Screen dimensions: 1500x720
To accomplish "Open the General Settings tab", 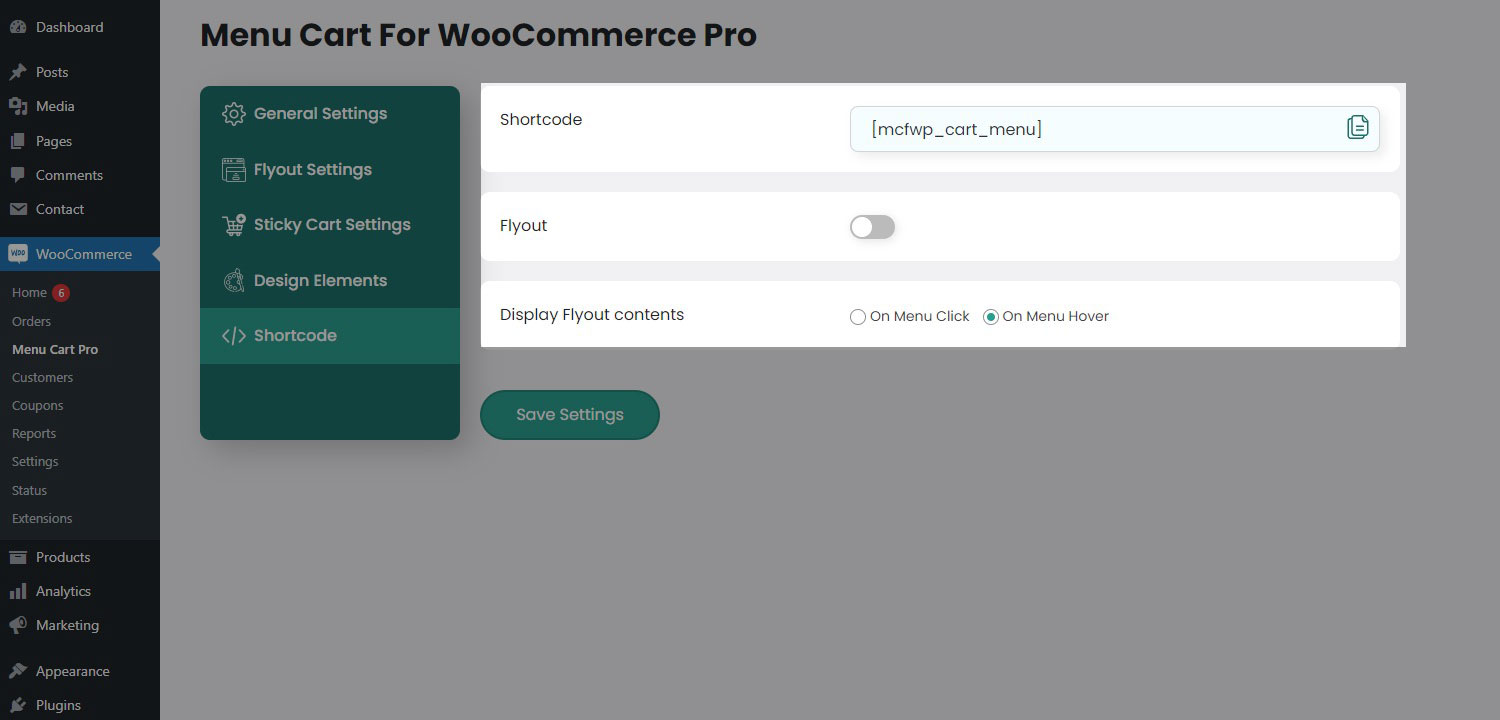I will click(x=330, y=114).
